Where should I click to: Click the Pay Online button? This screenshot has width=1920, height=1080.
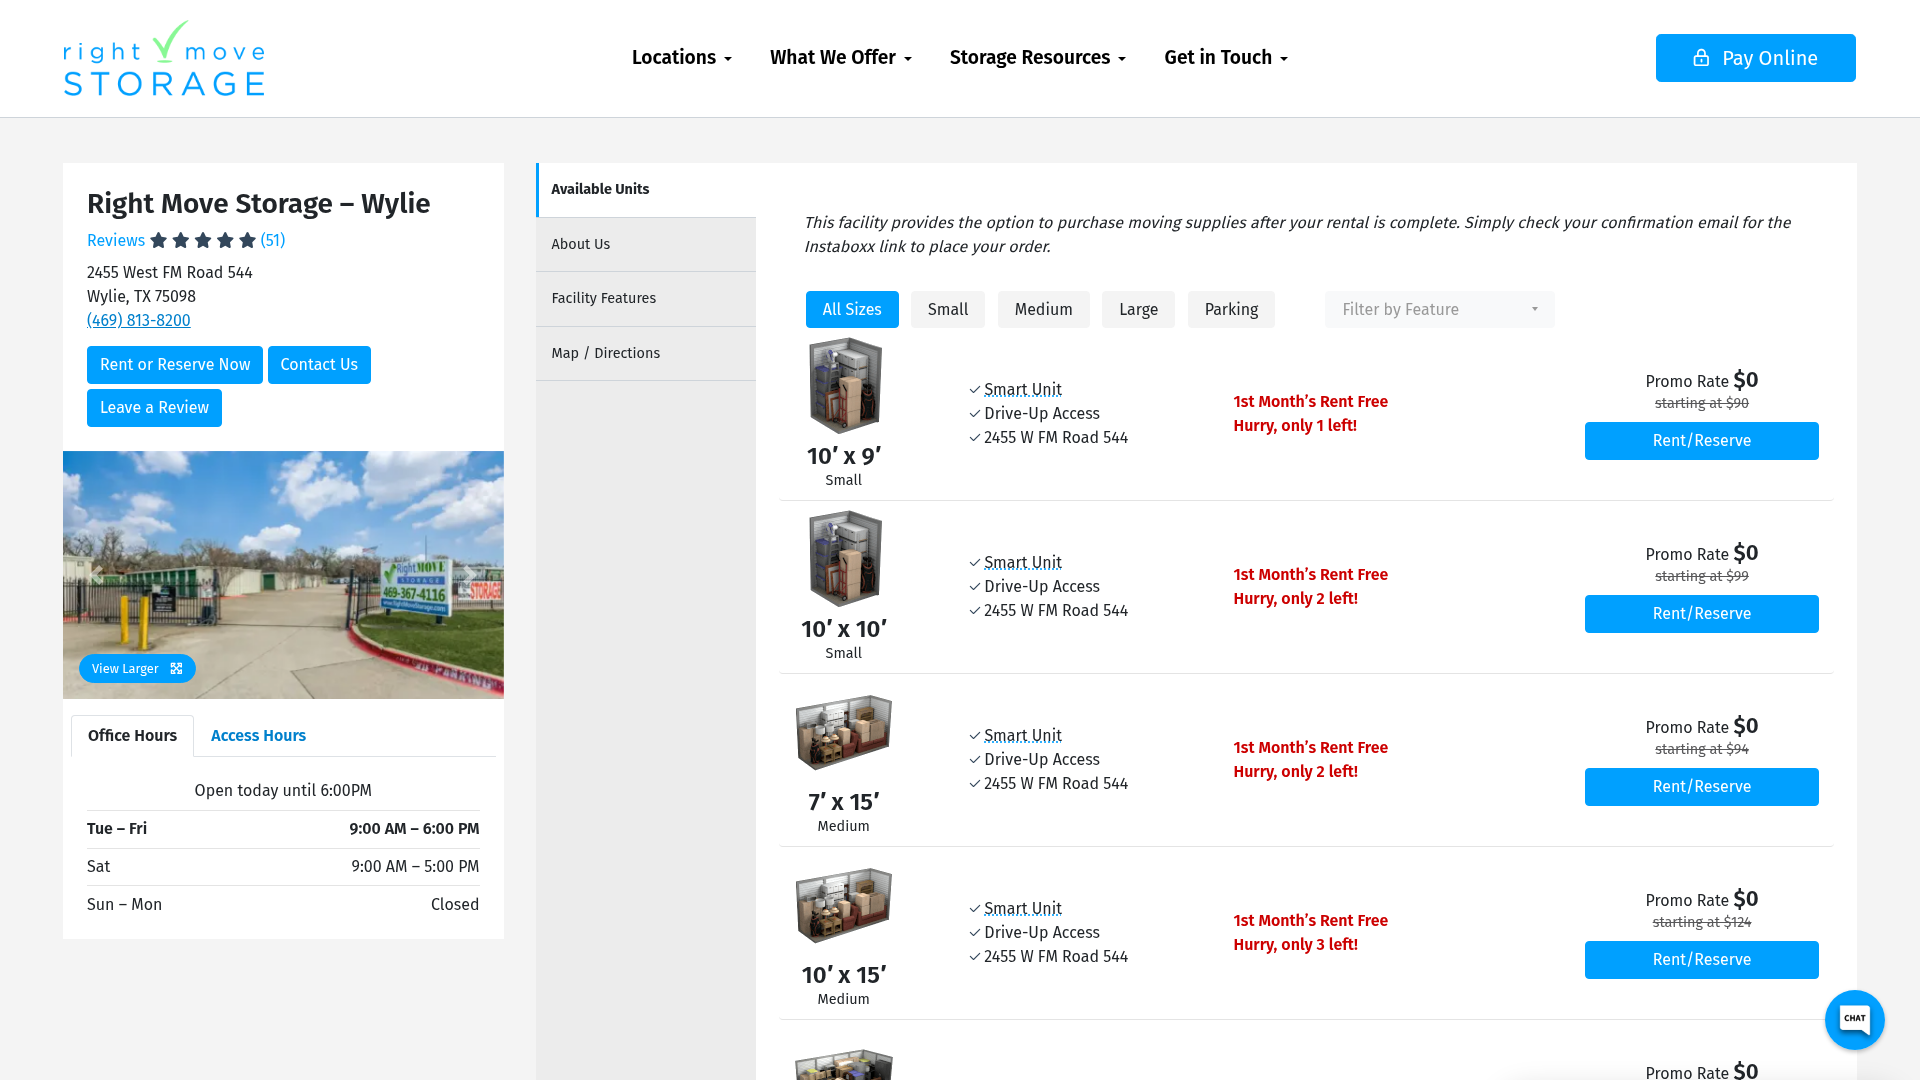pos(1755,58)
